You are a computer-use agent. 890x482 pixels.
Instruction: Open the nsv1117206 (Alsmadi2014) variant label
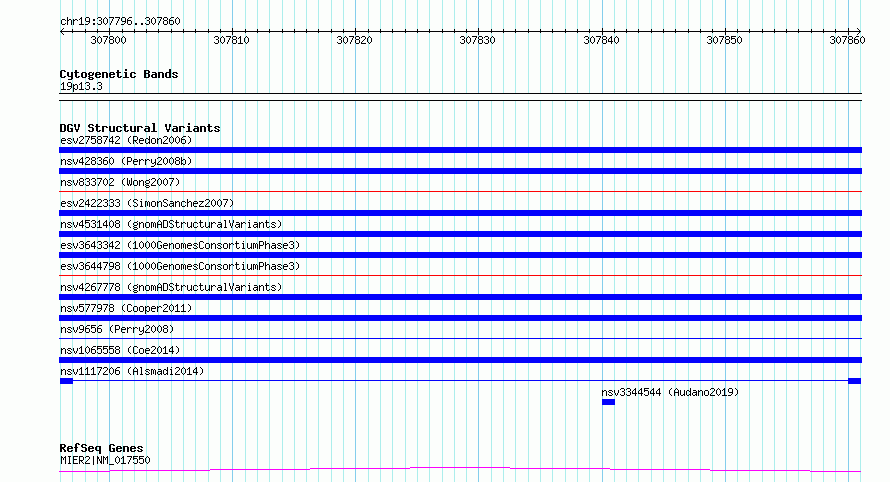tap(132, 371)
